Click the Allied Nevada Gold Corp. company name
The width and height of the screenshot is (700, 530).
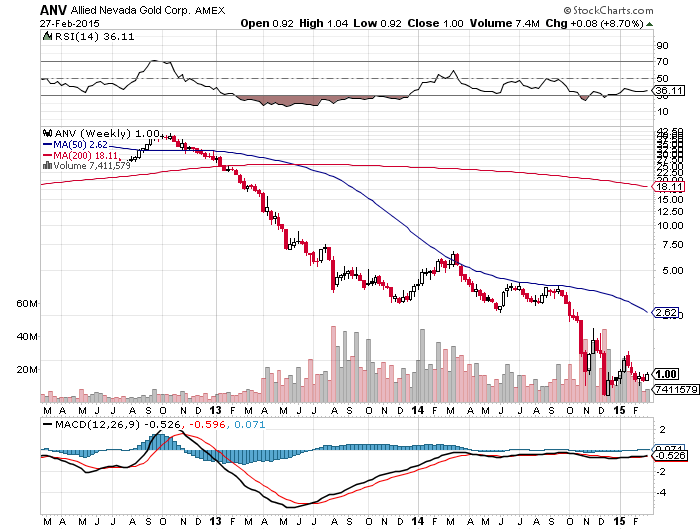tap(131, 10)
